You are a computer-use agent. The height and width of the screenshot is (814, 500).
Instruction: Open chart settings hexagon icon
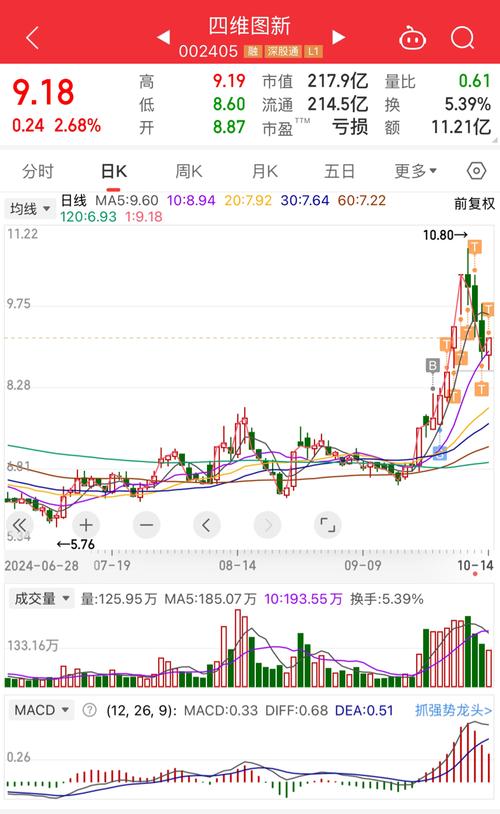[476, 171]
